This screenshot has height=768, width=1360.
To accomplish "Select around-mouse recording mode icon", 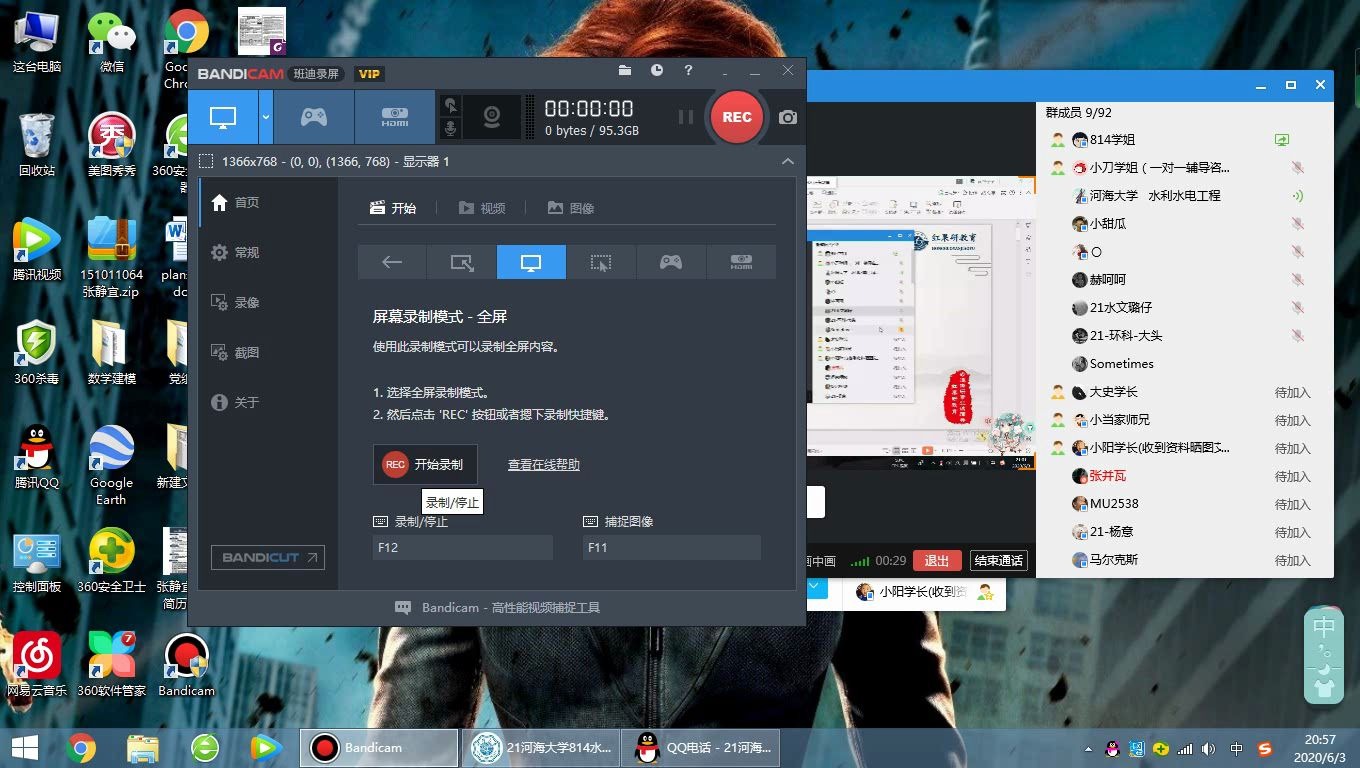I will click(601, 262).
